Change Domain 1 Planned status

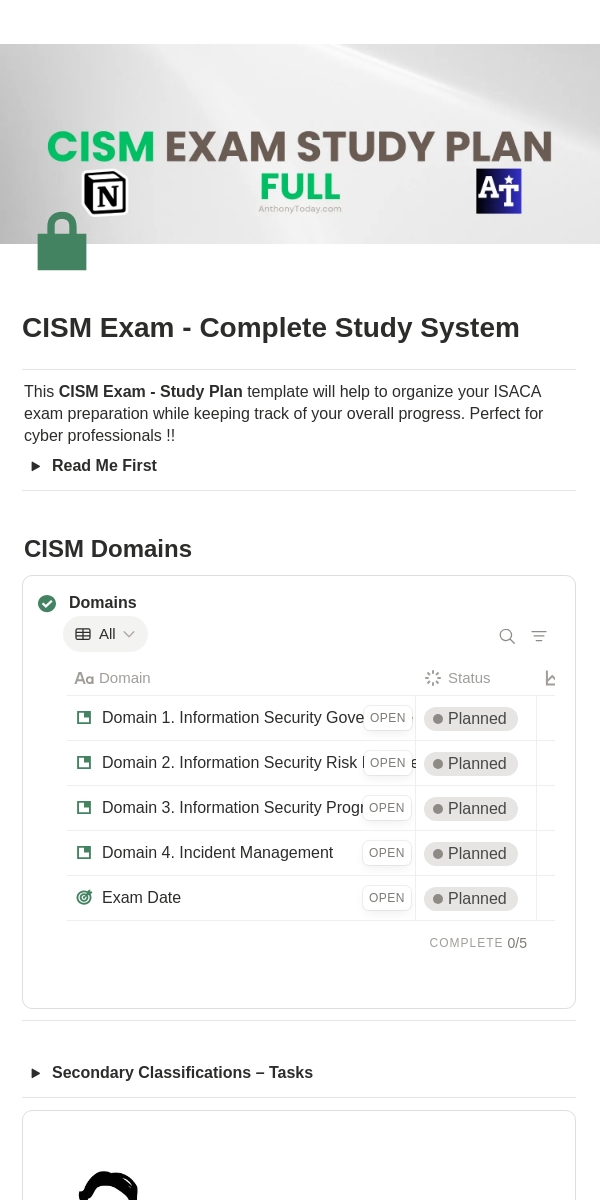pyautogui.click(x=471, y=719)
